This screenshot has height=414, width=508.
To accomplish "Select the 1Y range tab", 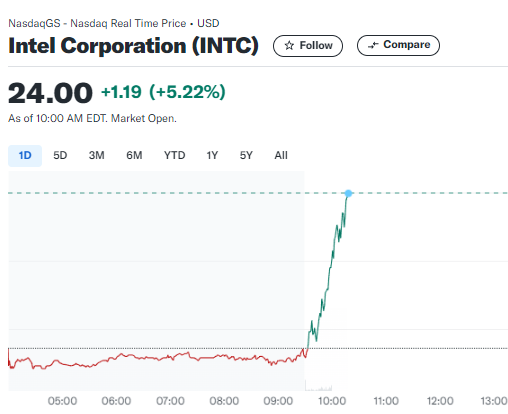I will click(212, 156).
